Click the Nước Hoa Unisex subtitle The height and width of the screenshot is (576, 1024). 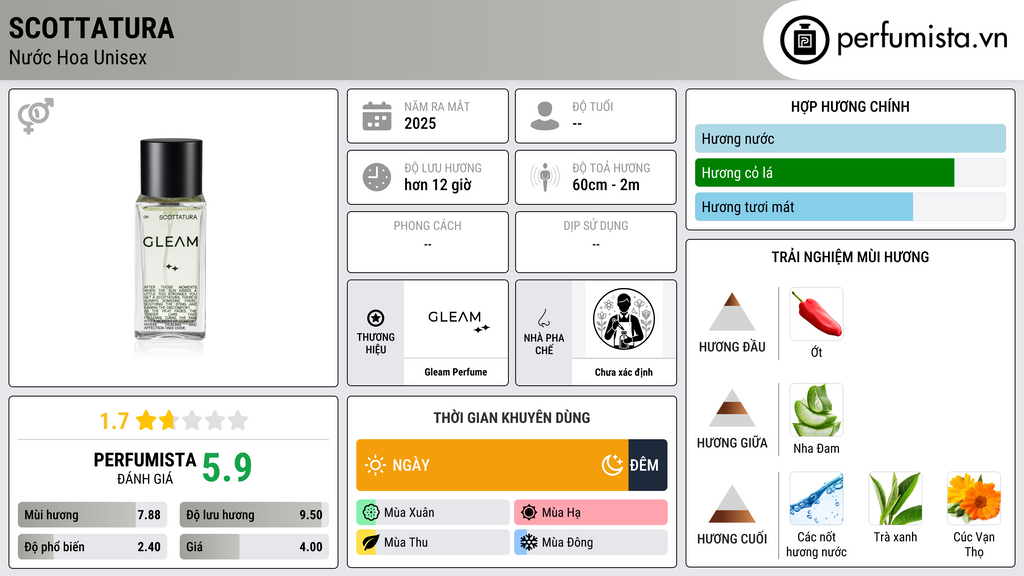click(78, 58)
